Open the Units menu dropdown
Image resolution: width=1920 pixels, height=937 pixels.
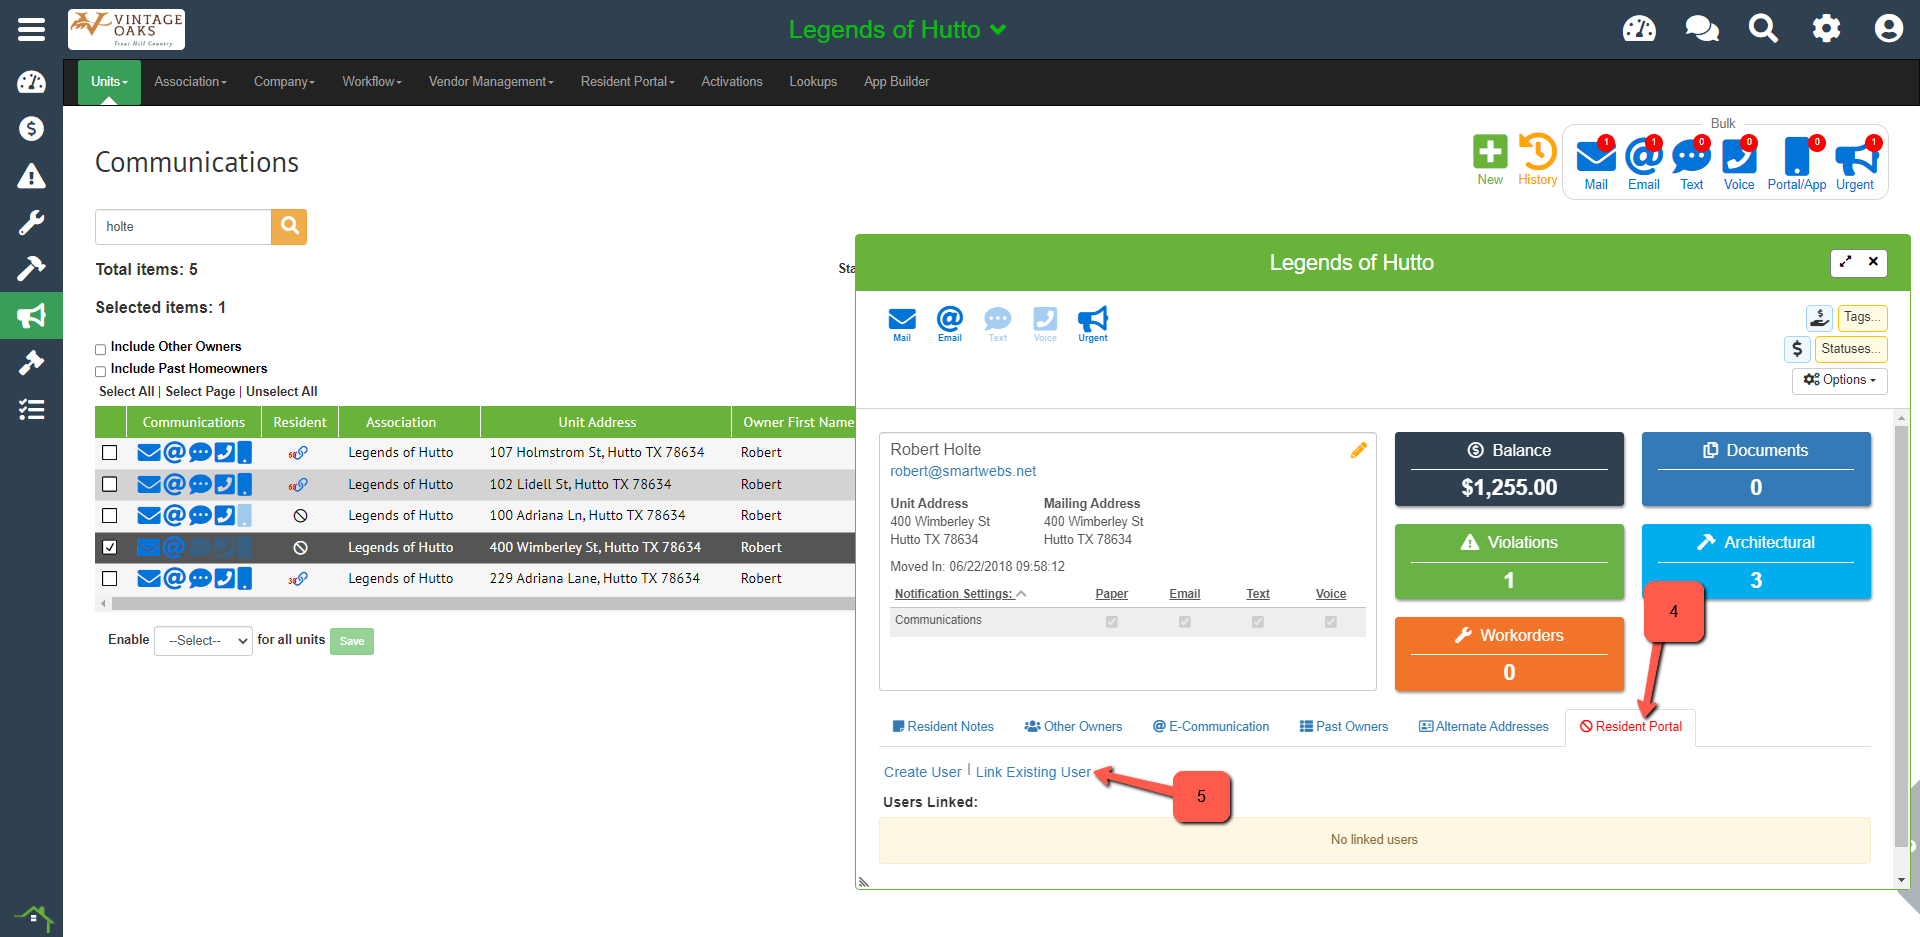coord(109,82)
